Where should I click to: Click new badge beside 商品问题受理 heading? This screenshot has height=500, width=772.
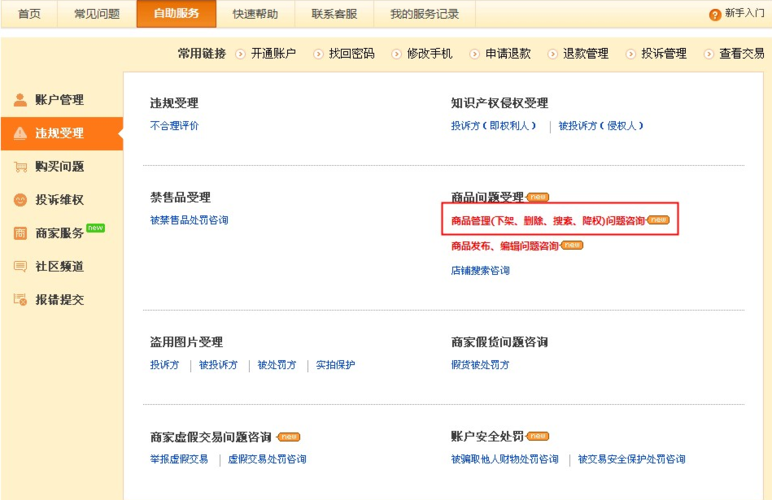point(538,197)
